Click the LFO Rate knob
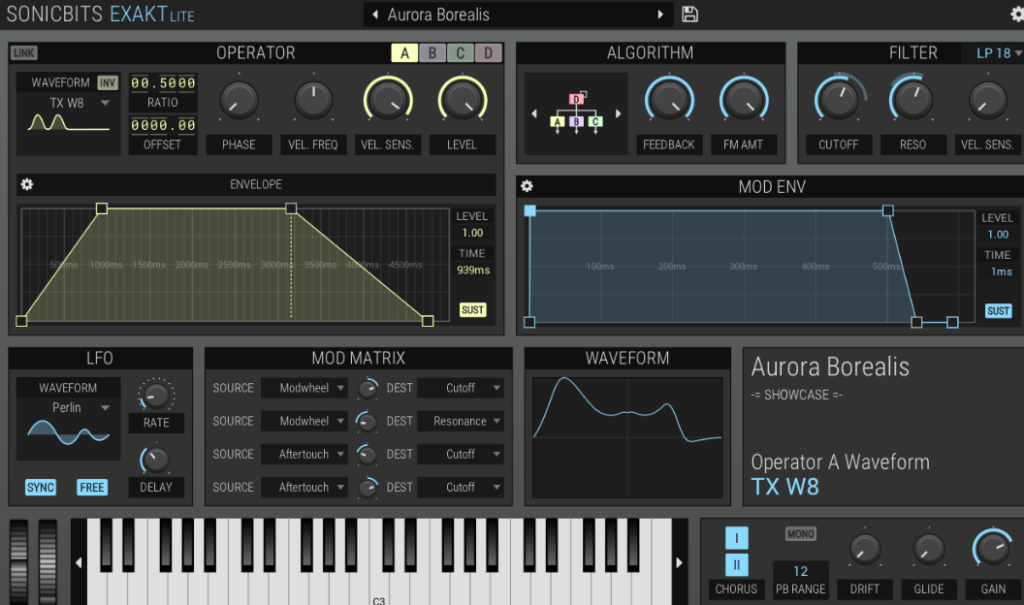 click(155, 395)
